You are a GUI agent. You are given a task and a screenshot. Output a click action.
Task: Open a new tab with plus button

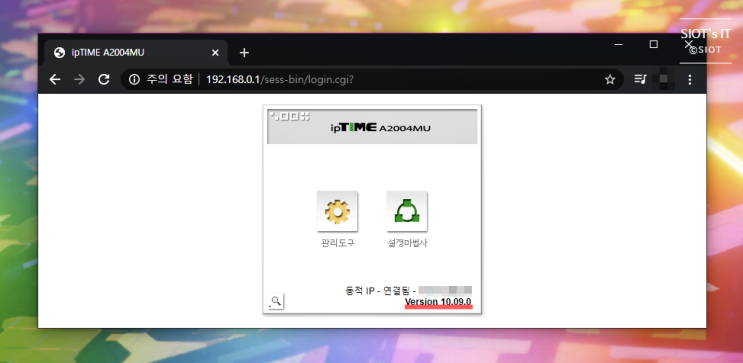tap(244, 53)
